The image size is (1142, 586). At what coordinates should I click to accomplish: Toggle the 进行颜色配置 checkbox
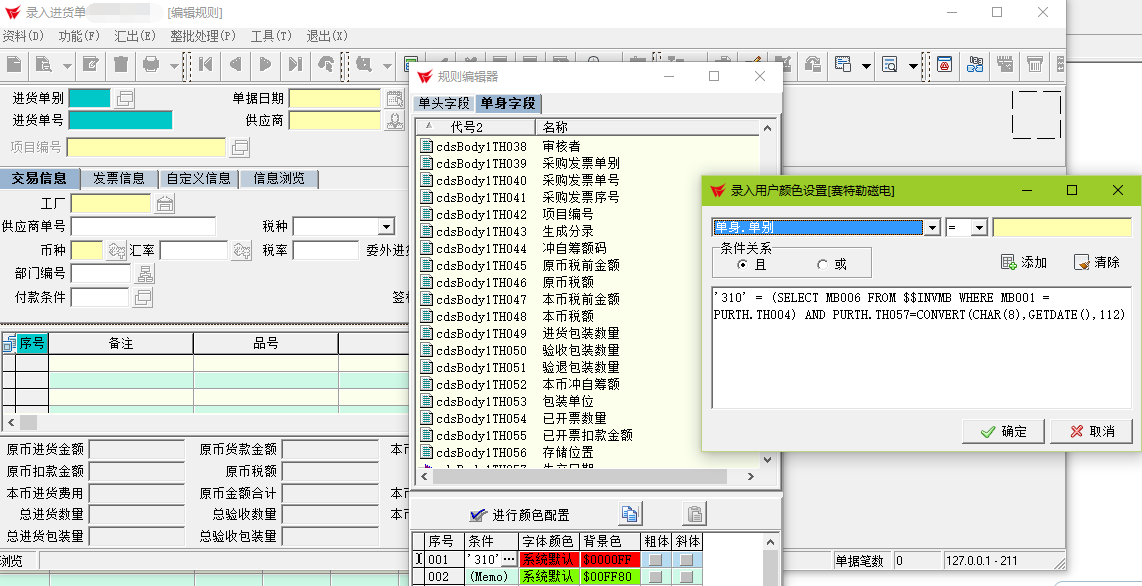pyautogui.click(x=479, y=515)
